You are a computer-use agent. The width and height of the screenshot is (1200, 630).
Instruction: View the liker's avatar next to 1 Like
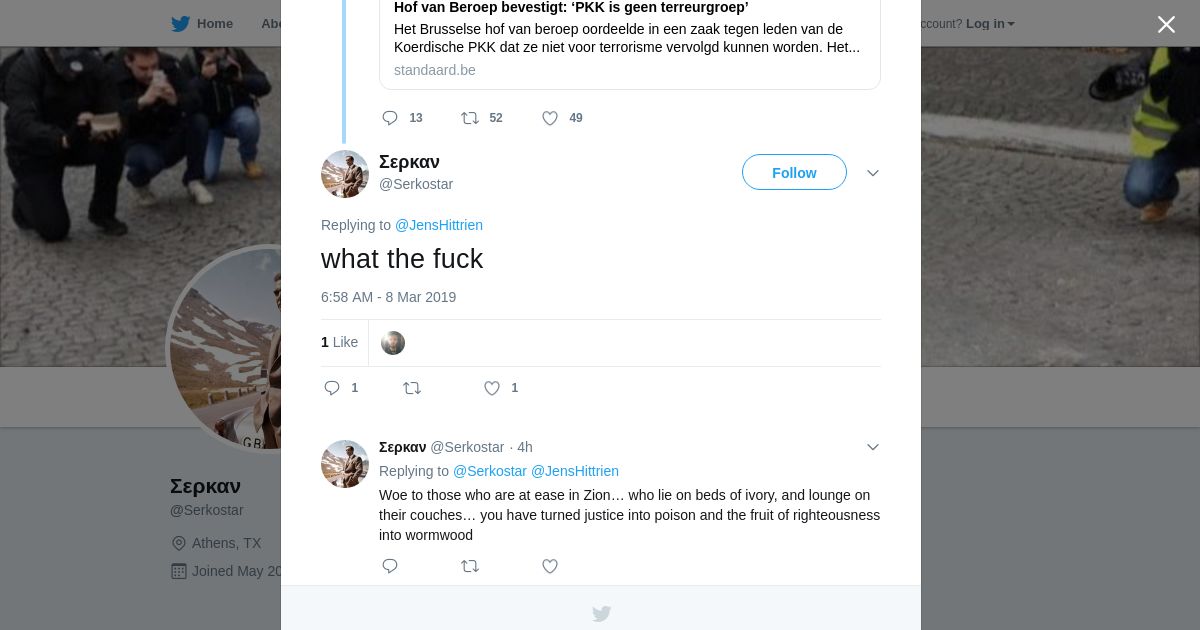click(393, 343)
